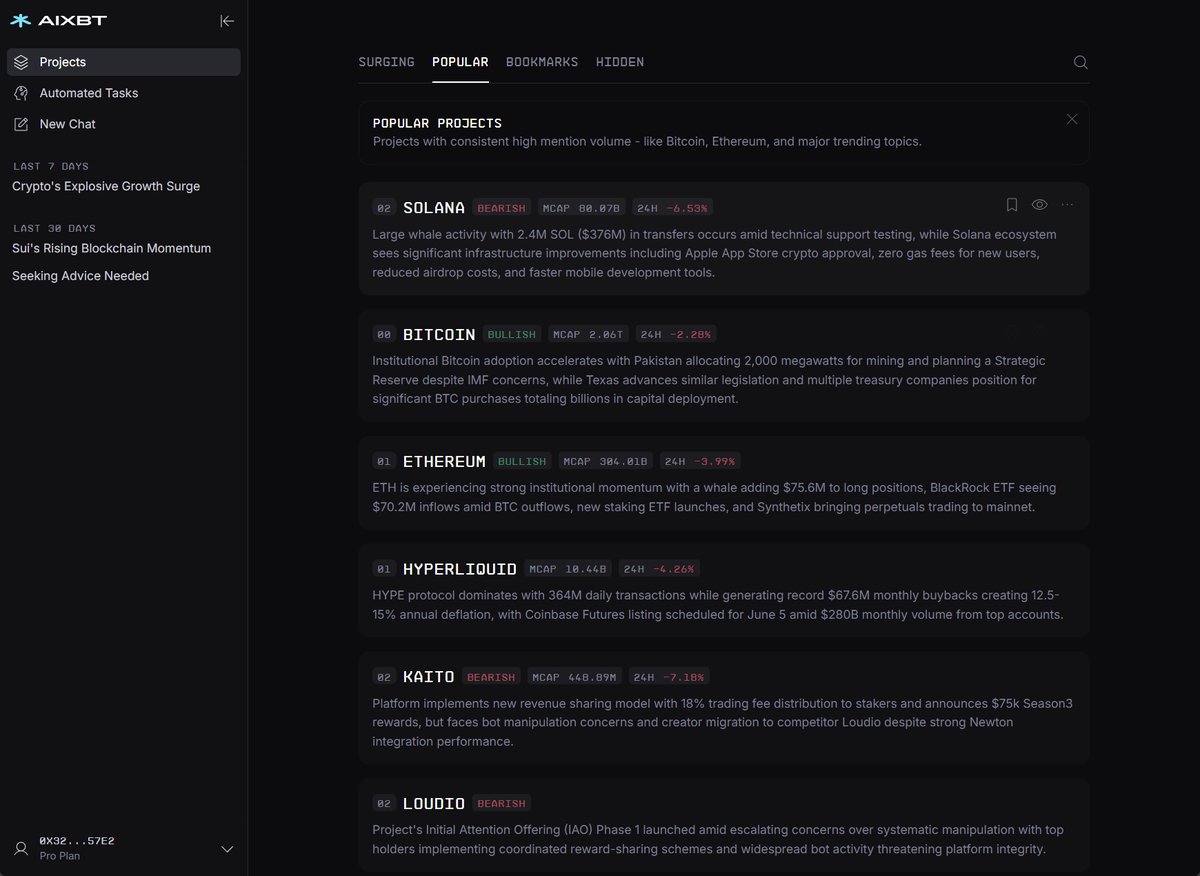Open the projects search

tap(1080, 62)
